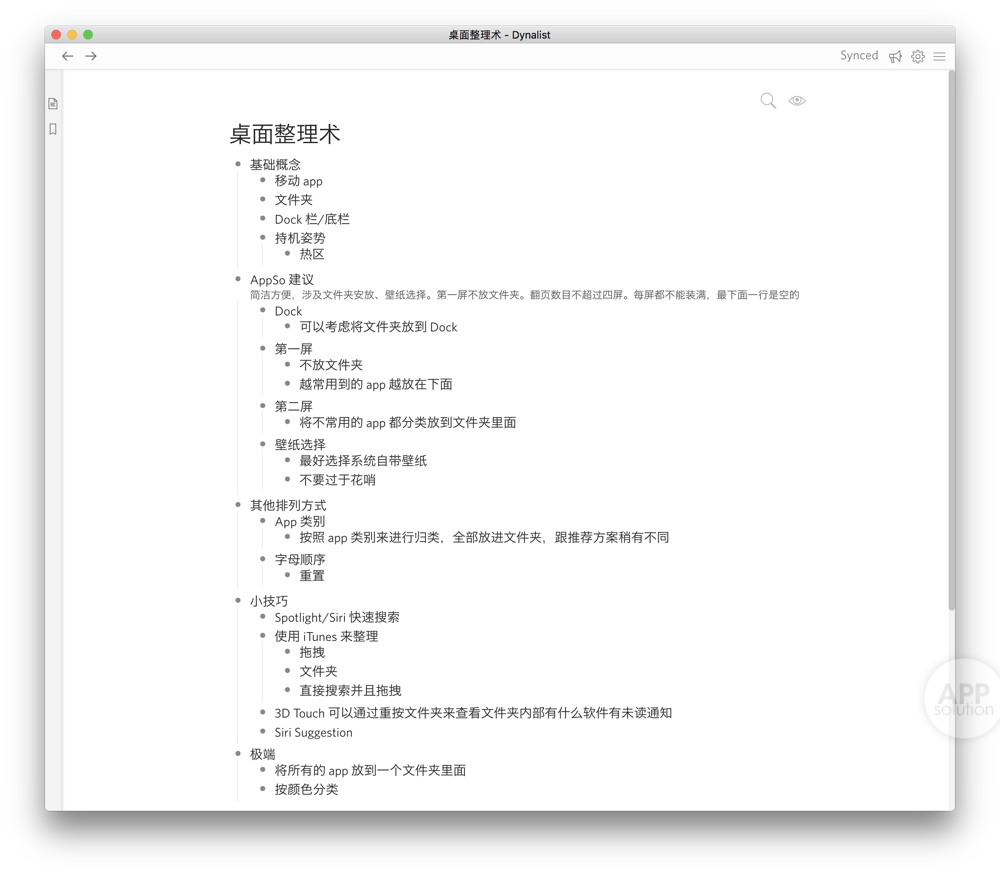The height and width of the screenshot is (875, 1000).
Task: Click the back navigation arrow
Action: (67, 56)
